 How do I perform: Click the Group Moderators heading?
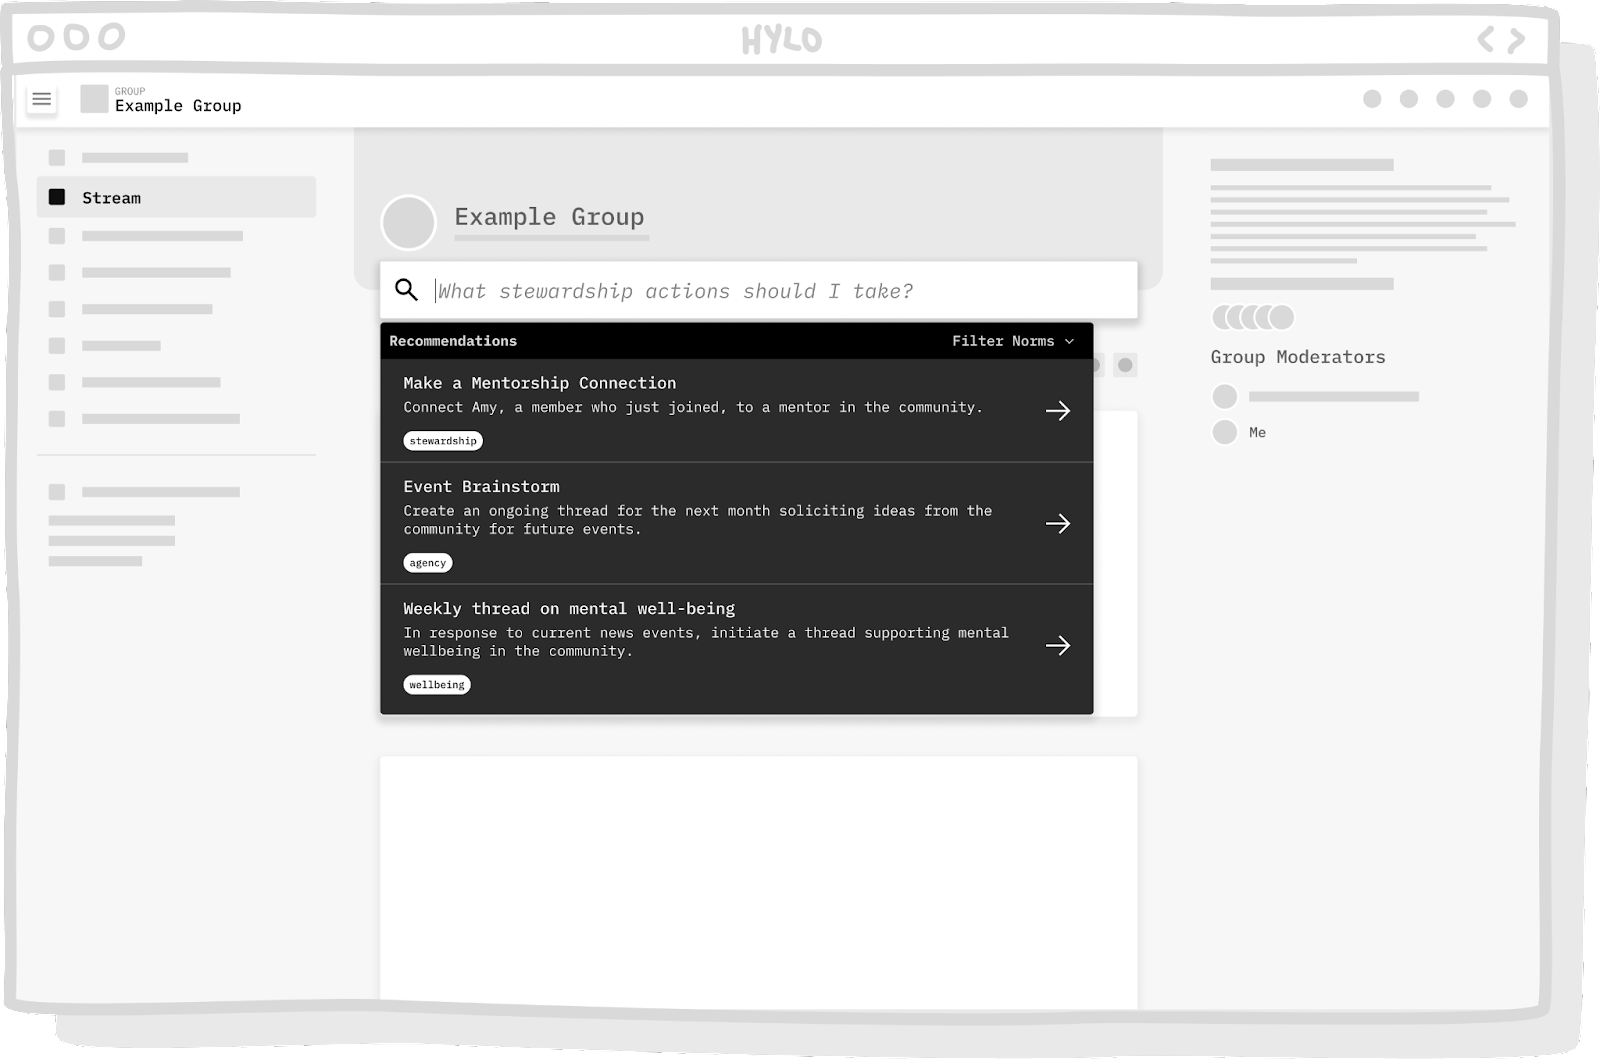1298,357
